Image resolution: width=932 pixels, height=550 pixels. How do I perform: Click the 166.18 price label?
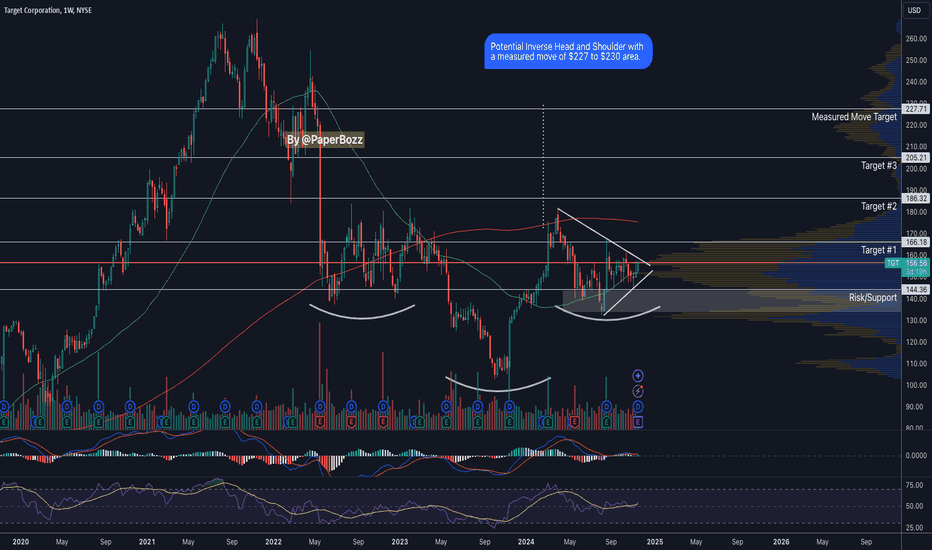coord(915,242)
